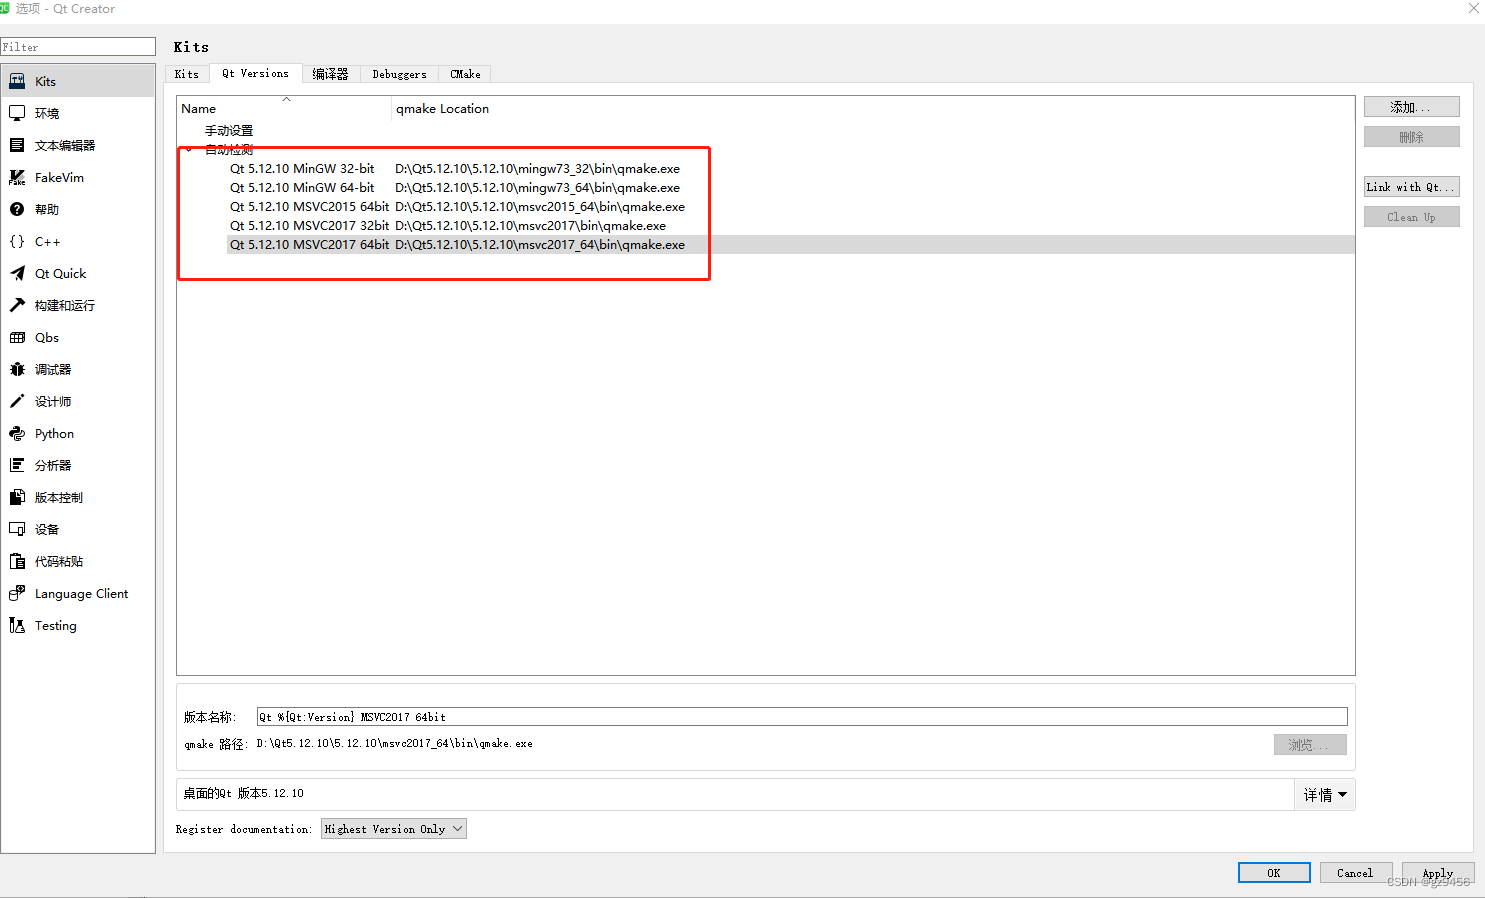Click the mingw73_32 qmake.exe path

click(x=537, y=169)
